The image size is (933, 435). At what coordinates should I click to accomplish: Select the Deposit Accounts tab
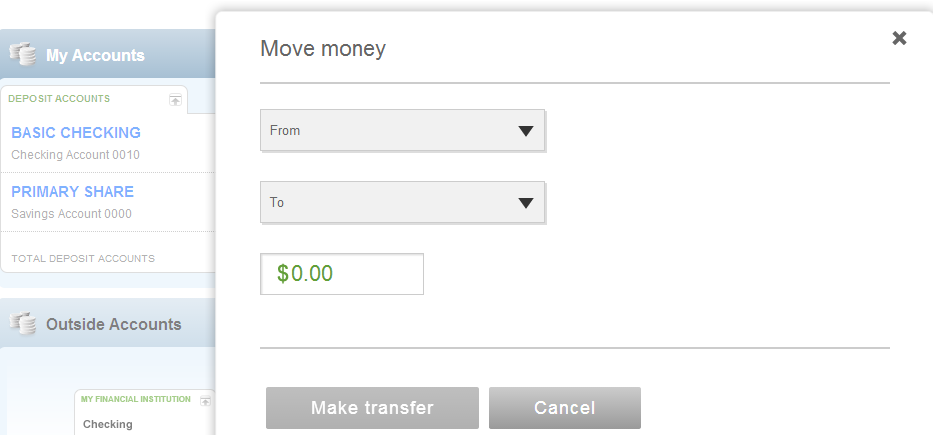point(59,99)
